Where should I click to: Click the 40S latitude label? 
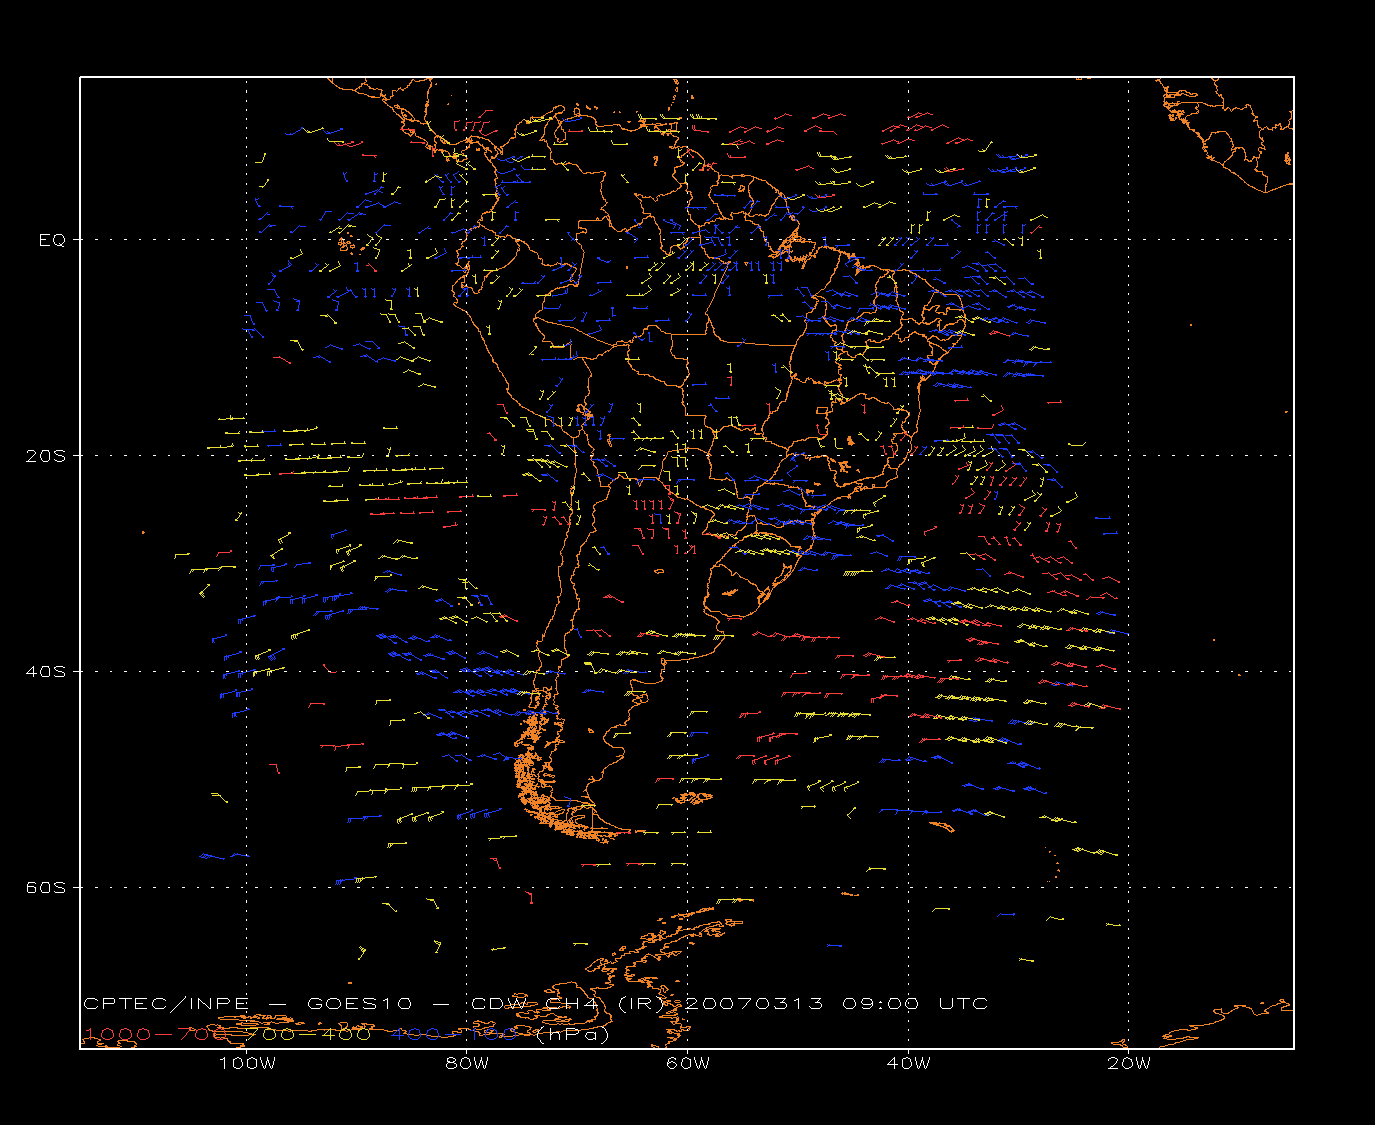(45, 672)
